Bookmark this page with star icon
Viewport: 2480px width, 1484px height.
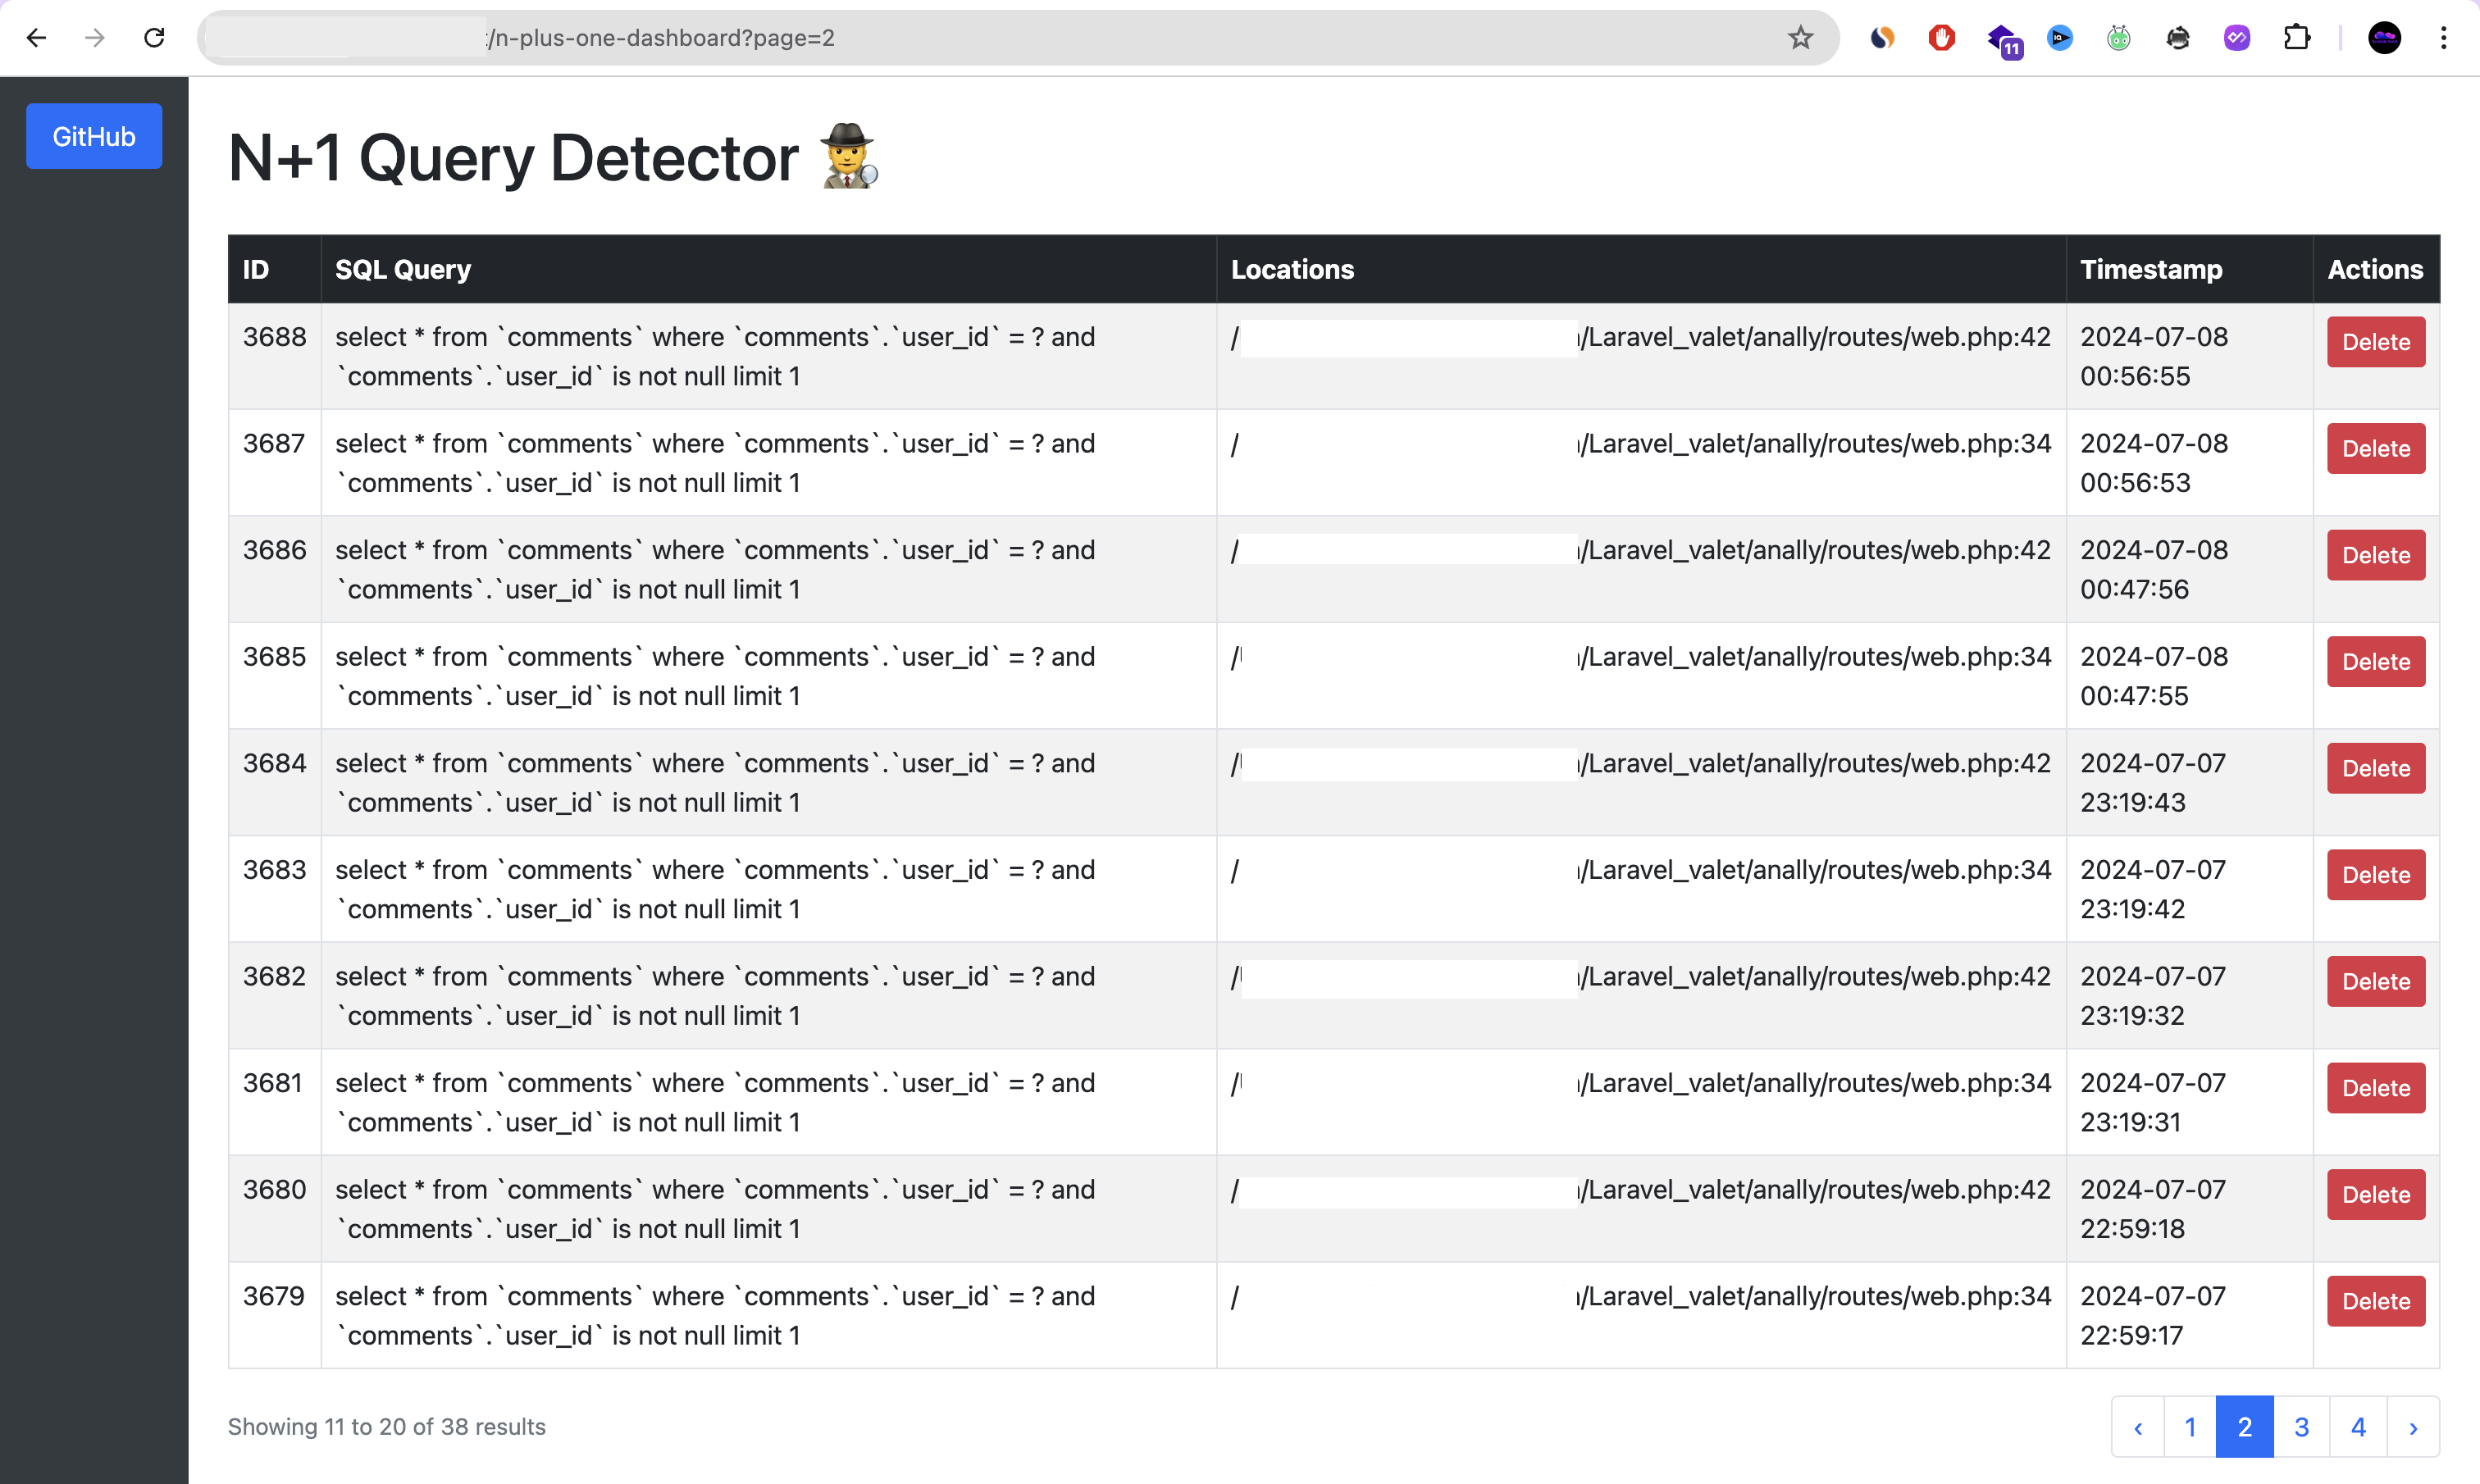1800,38
